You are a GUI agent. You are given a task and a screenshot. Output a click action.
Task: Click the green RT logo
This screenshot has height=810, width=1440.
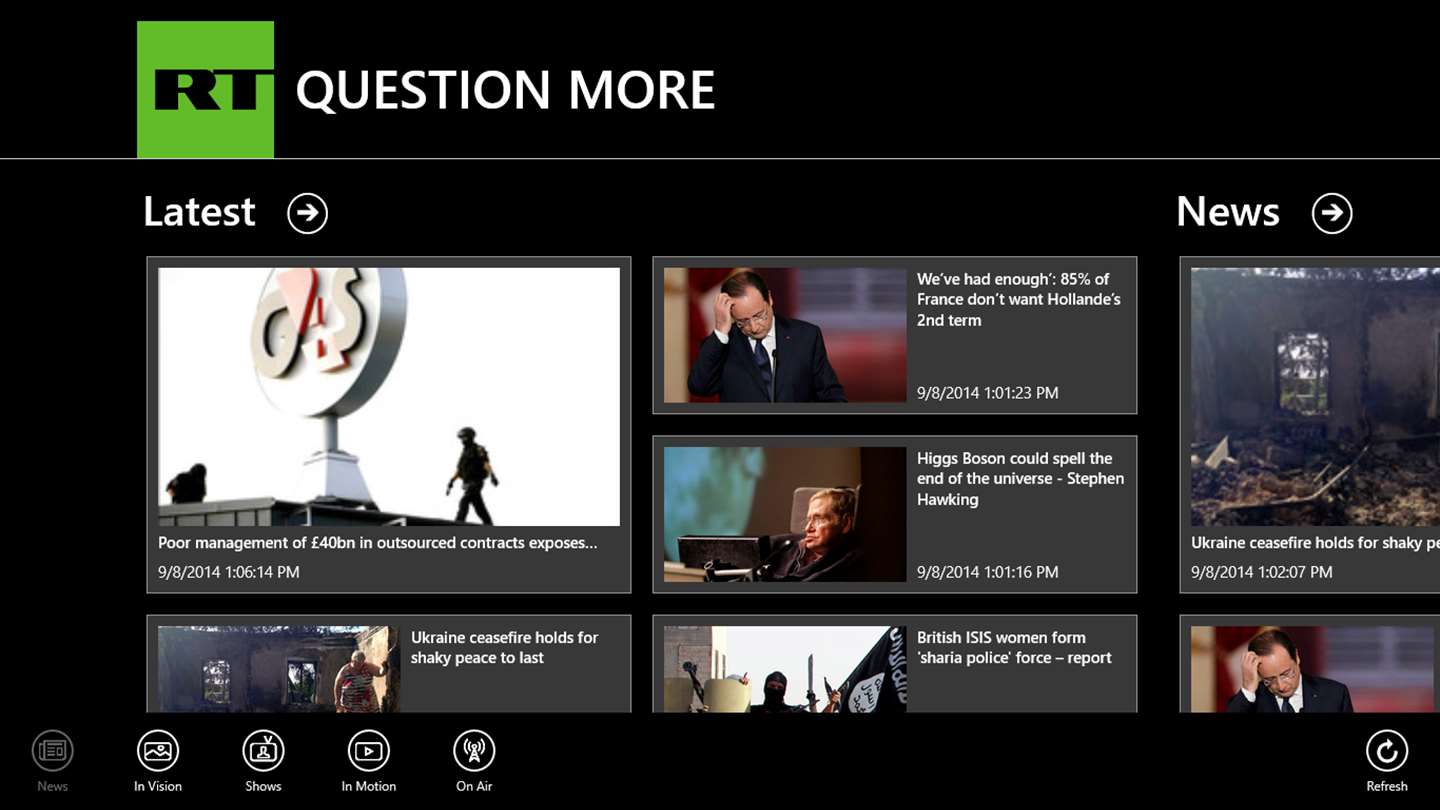coord(205,89)
